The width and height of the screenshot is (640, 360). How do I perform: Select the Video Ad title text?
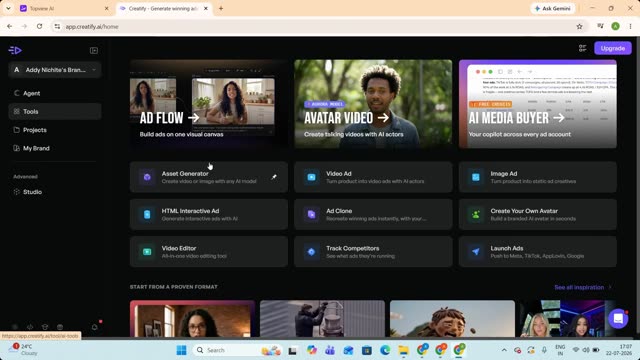click(x=339, y=173)
